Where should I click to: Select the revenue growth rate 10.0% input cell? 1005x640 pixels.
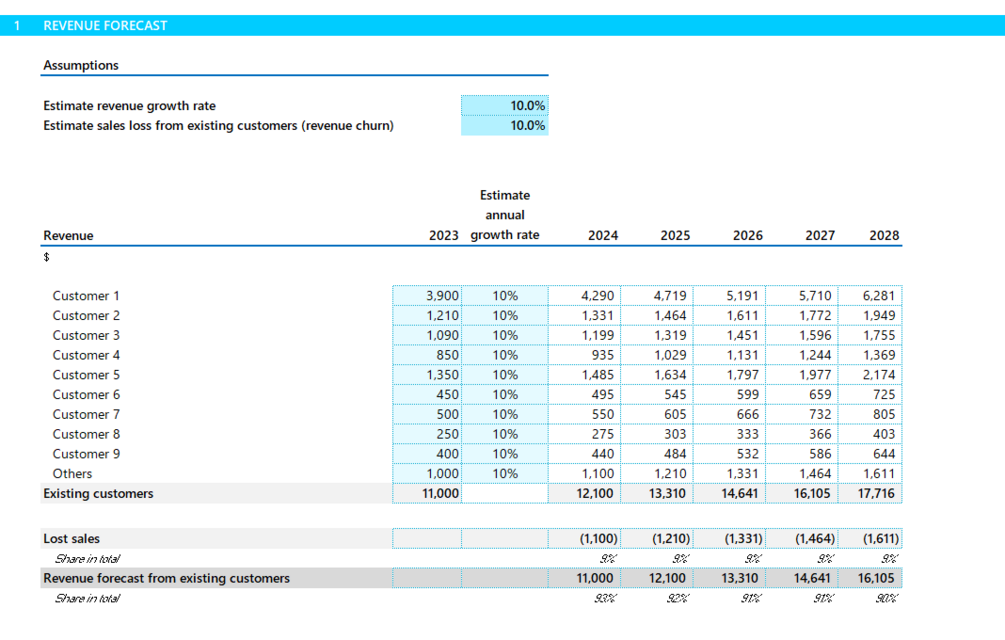[504, 106]
